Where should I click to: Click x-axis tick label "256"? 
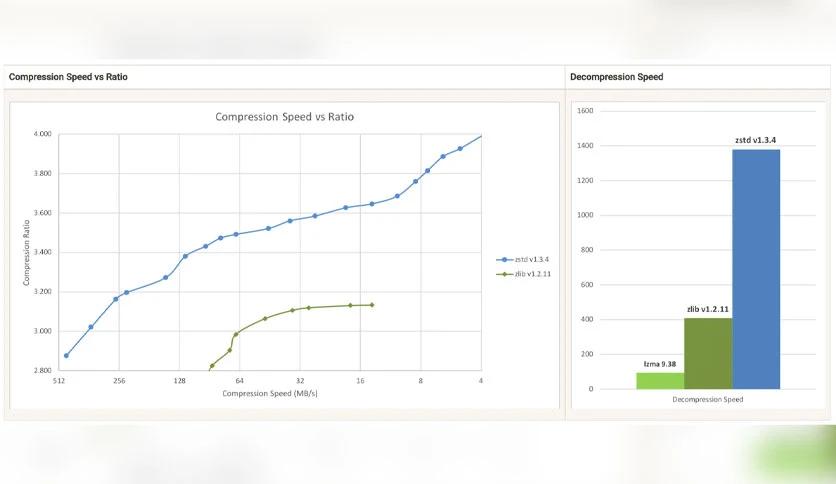119,381
